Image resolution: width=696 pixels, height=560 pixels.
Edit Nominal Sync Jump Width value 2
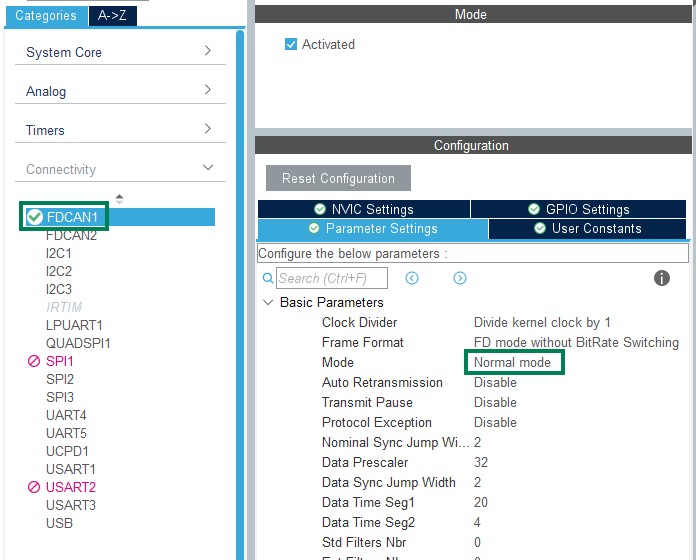point(477,442)
